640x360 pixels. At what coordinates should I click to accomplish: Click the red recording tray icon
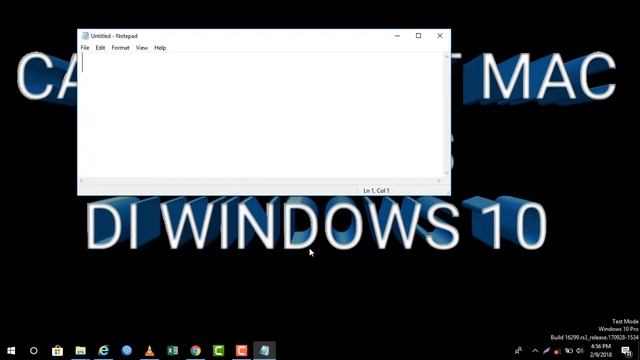(x=557, y=351)
